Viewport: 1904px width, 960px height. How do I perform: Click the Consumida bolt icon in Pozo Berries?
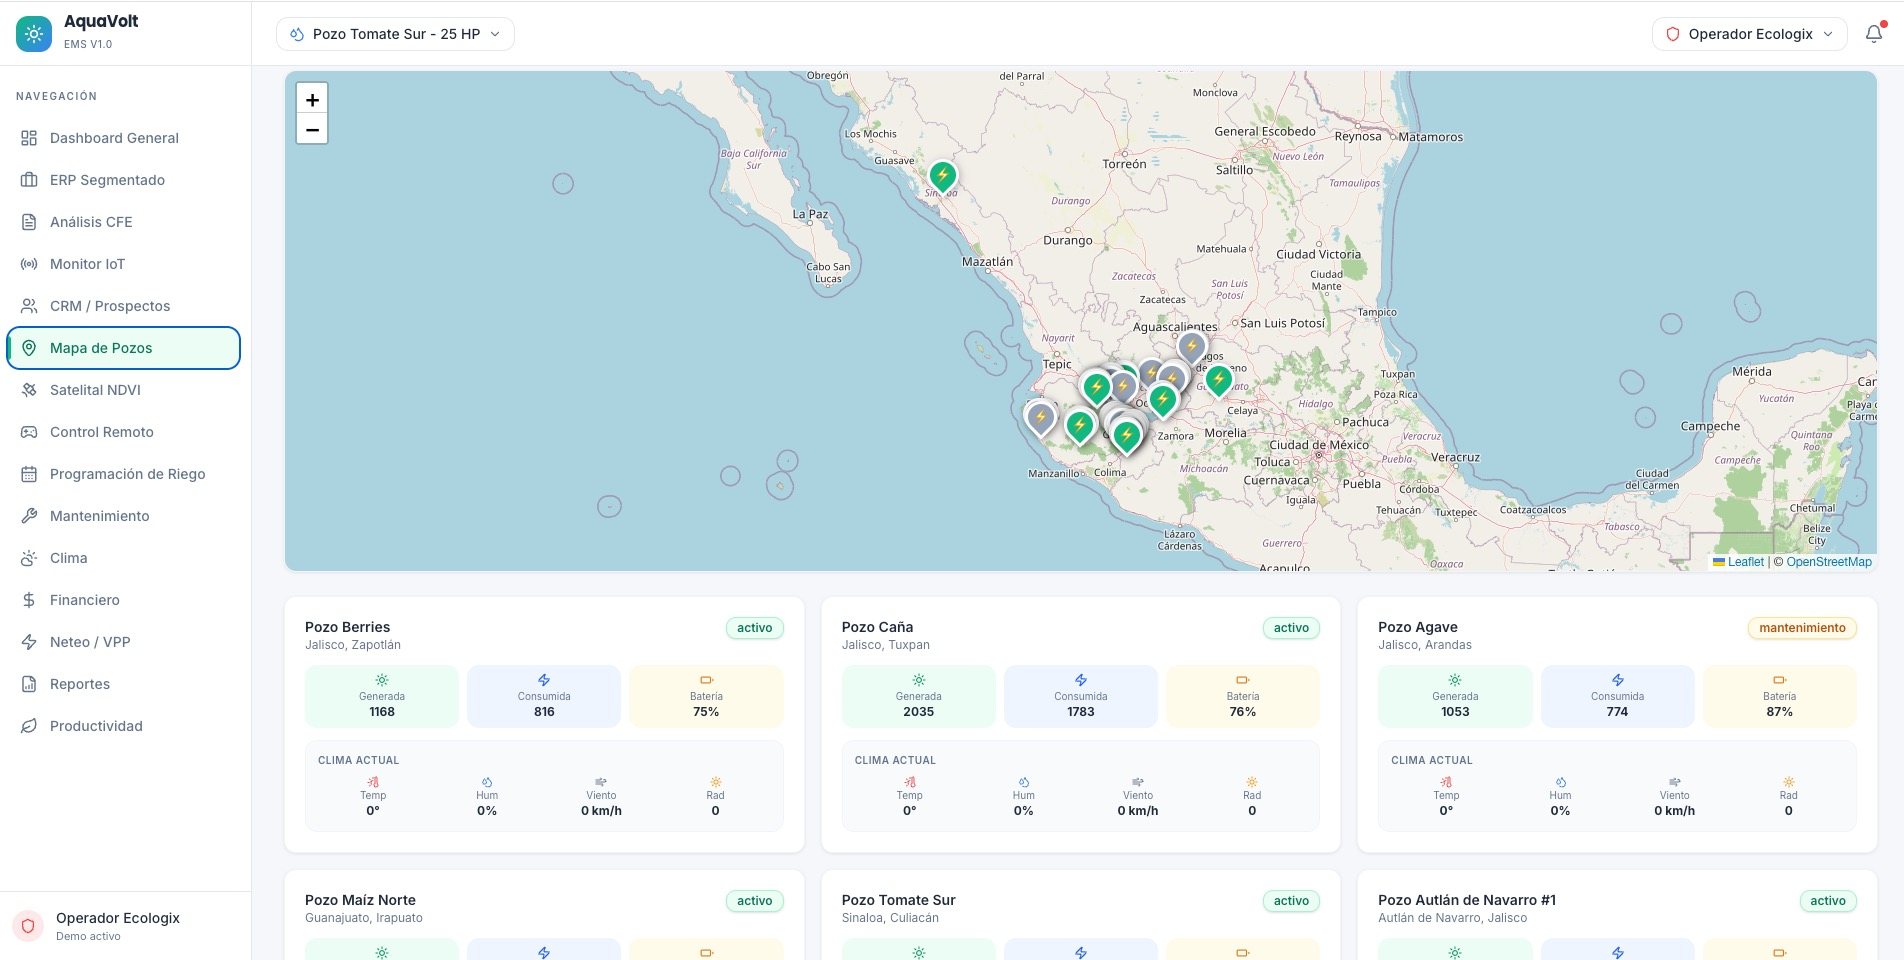tap(544, 680)
